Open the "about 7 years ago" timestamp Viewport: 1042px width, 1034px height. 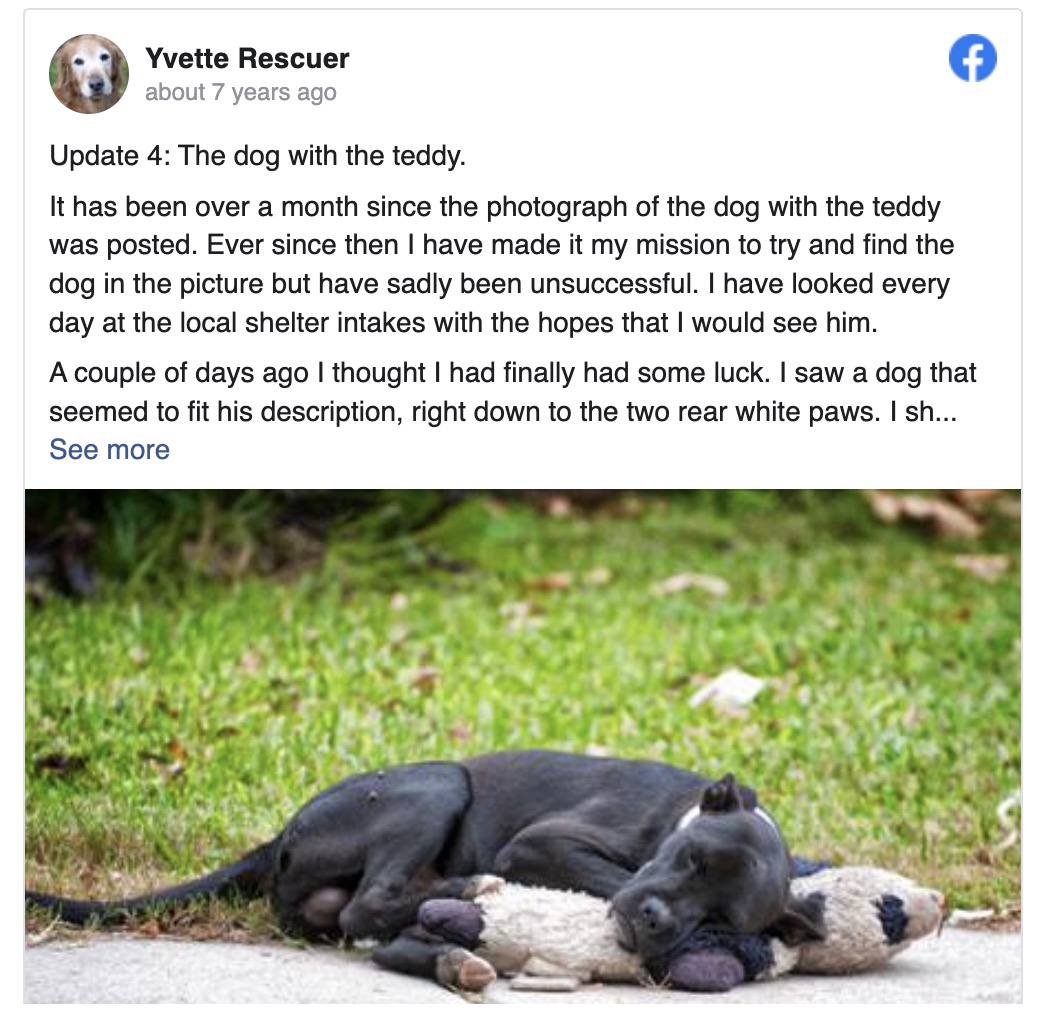tap(241, 92)
